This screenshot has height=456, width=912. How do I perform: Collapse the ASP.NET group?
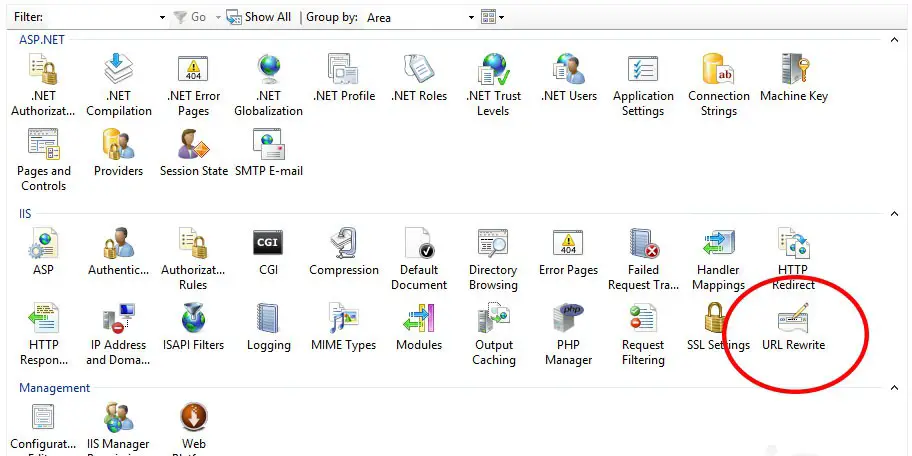894,40
